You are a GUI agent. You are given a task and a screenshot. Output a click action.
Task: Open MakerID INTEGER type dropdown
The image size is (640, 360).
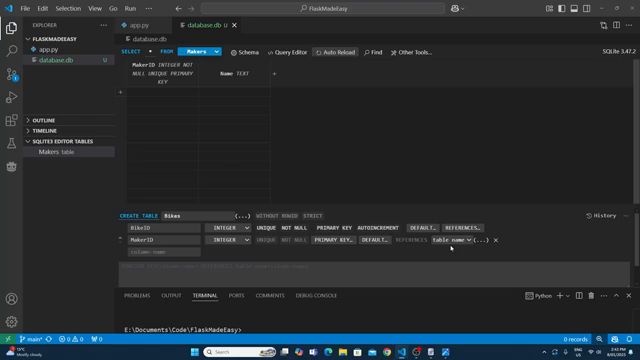coord(228,240)
